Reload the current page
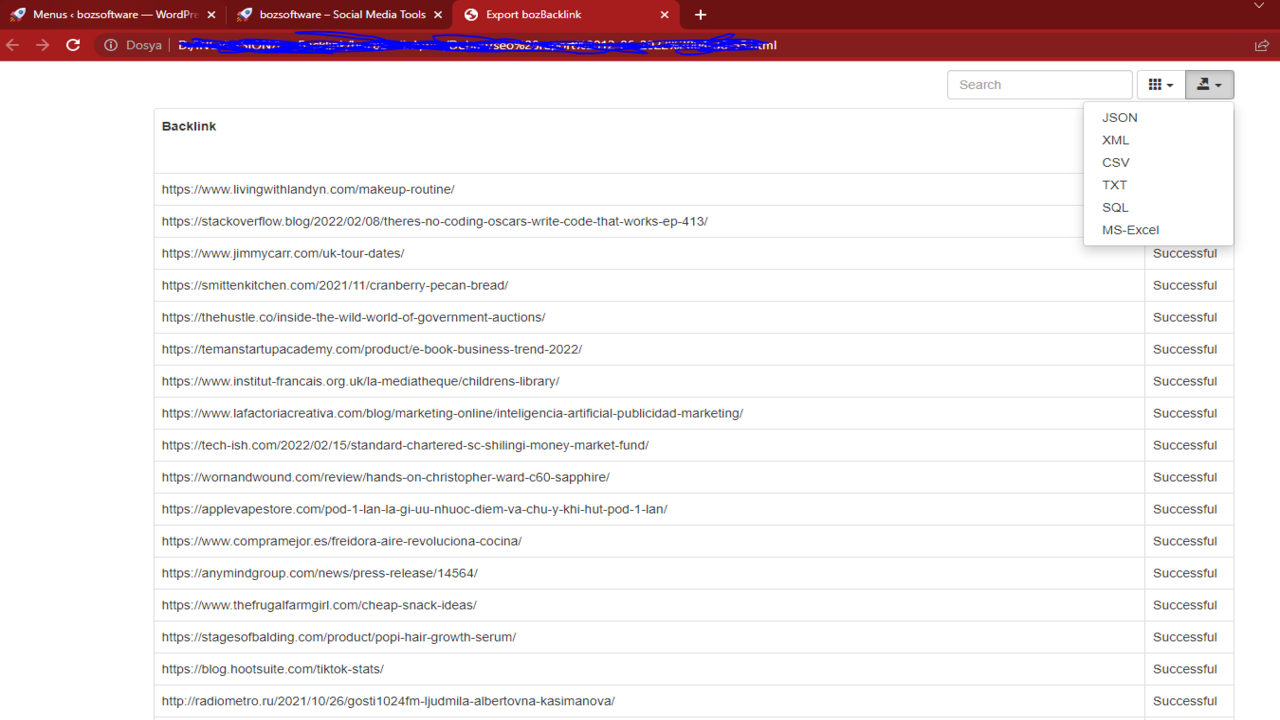This screenshot has height=720, width=1280. point(73,45)
